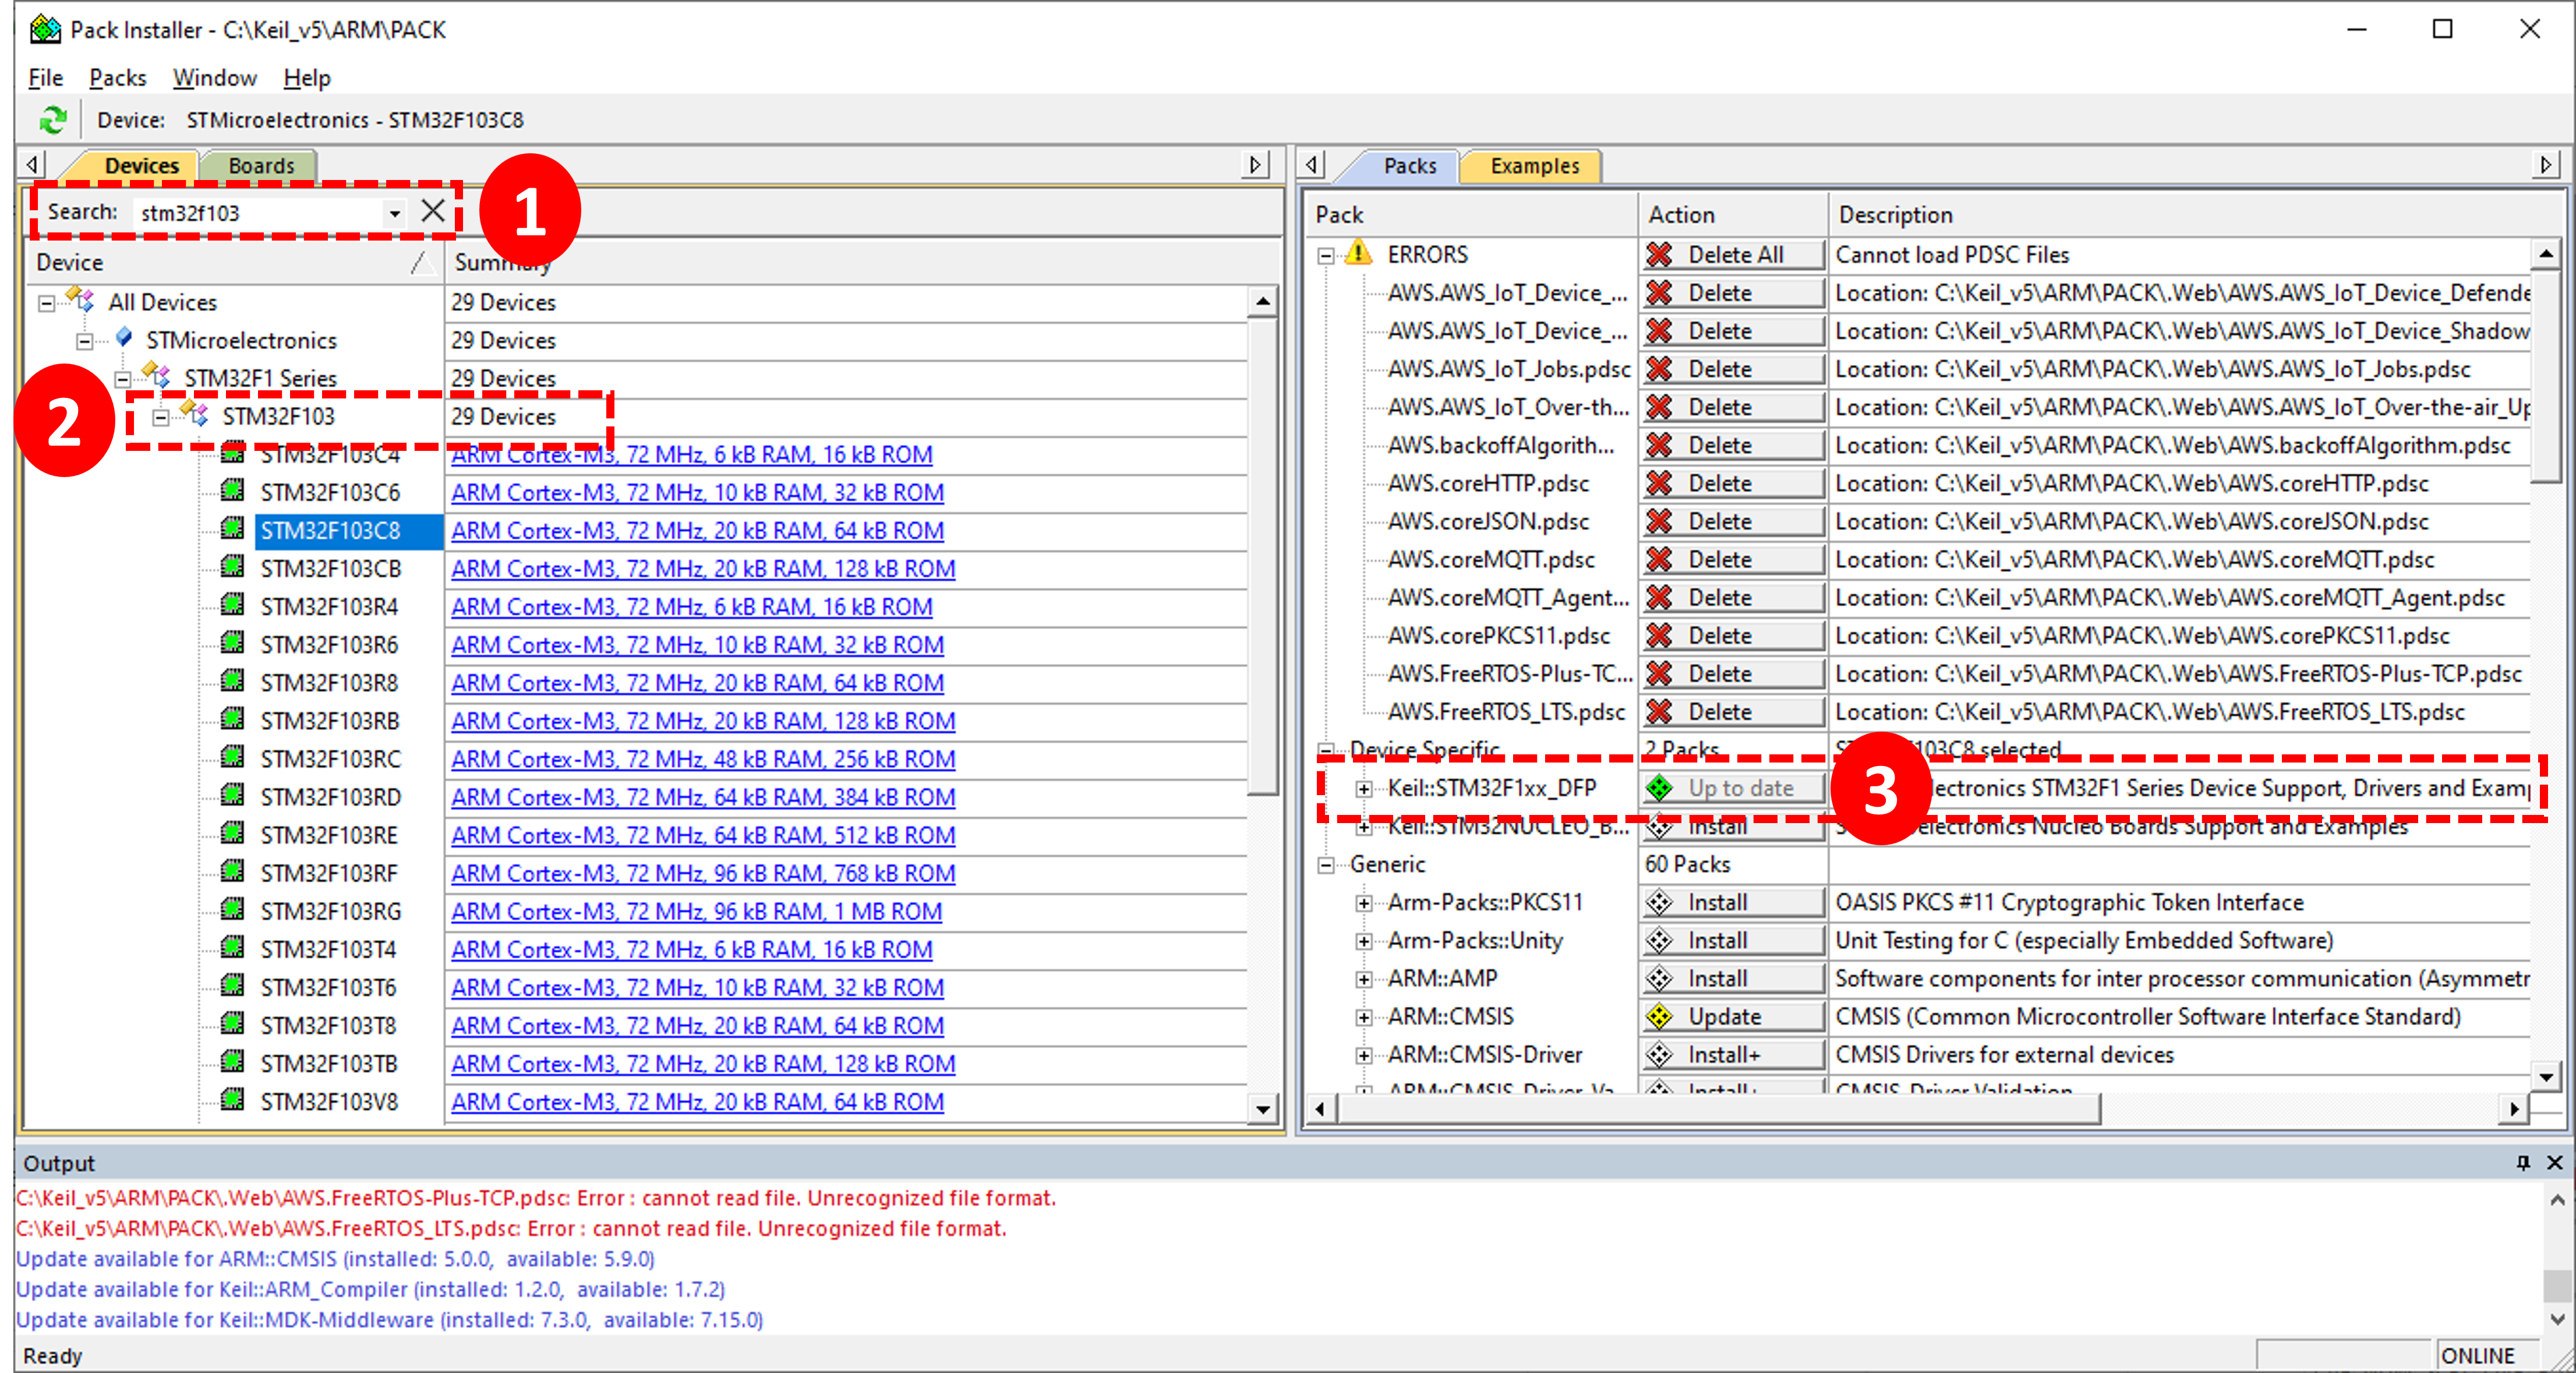
Task: Expand the Arm-Packs::Unity pack entry
Action: [1364, 941]
